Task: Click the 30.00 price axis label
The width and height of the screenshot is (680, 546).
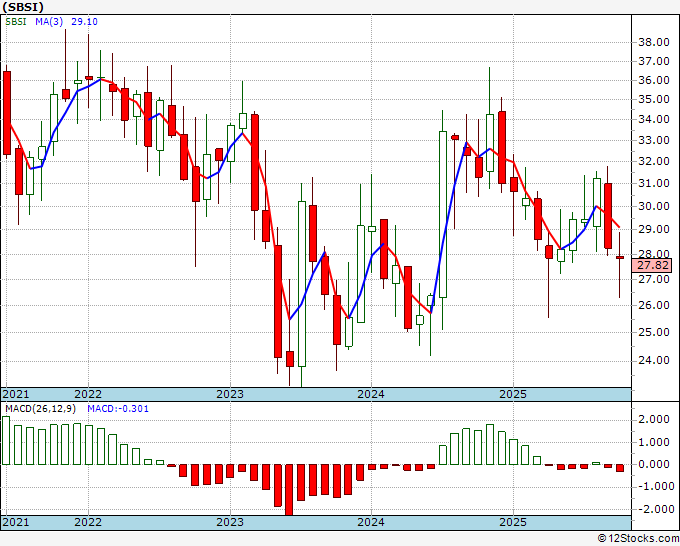Action: [x=653, y=206]
